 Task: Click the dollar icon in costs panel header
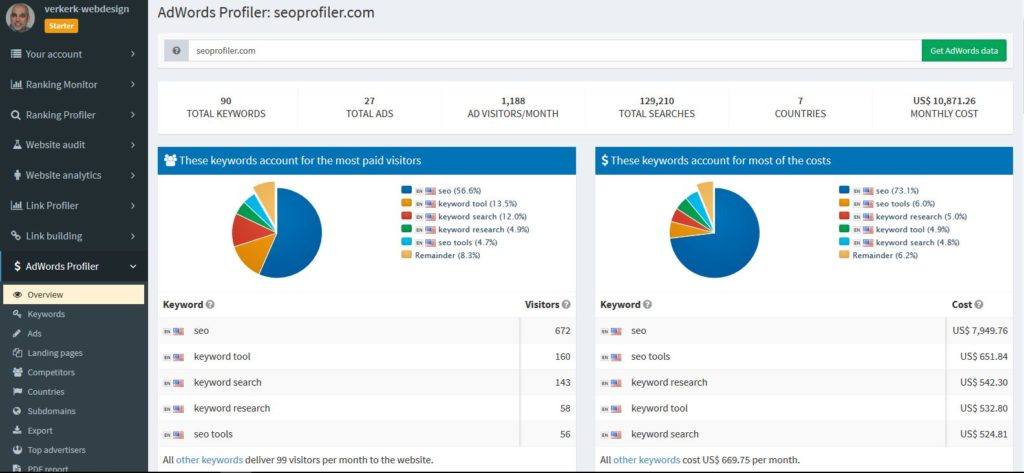pyautogui.click(x=605, y=160)
